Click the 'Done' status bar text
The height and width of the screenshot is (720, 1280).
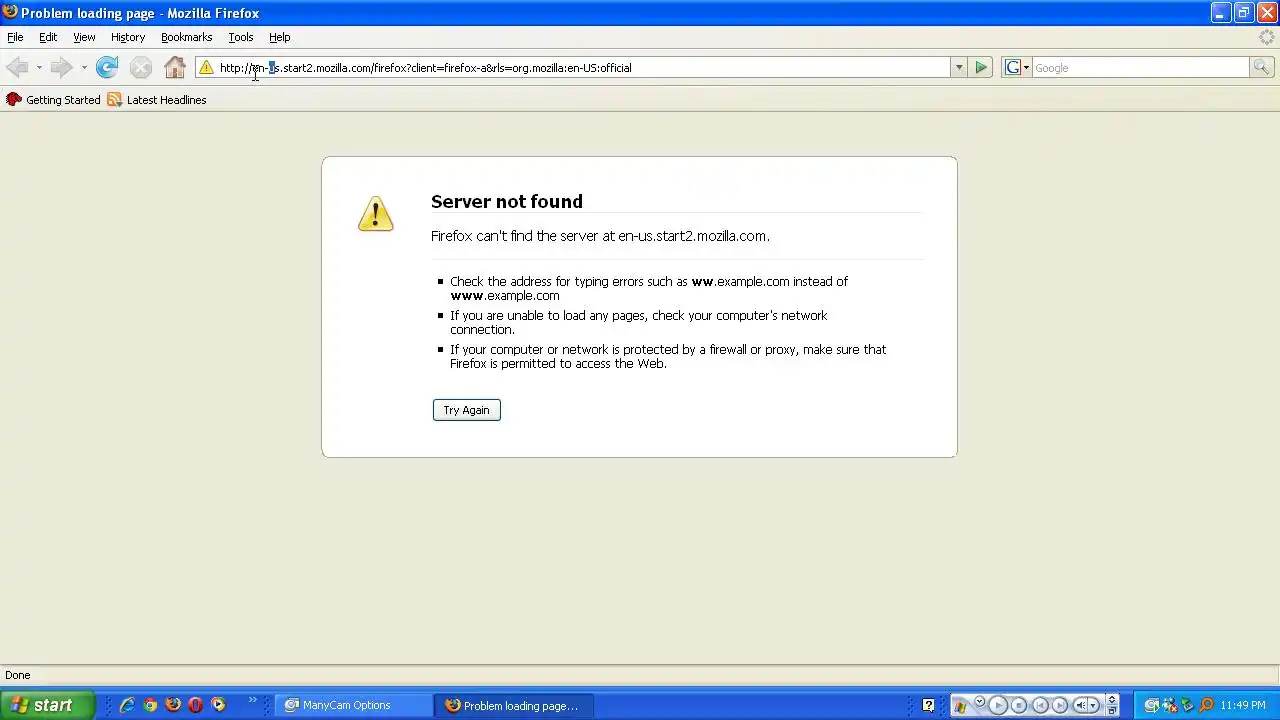pyautogui.click(x=18, y=675)
